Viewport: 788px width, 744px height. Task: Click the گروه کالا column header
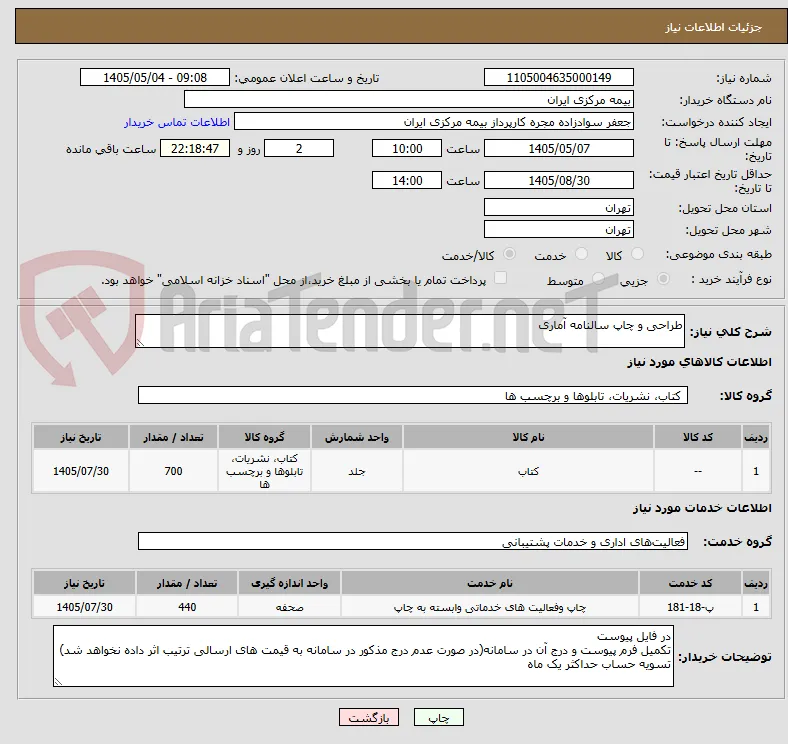click(264, 436)
